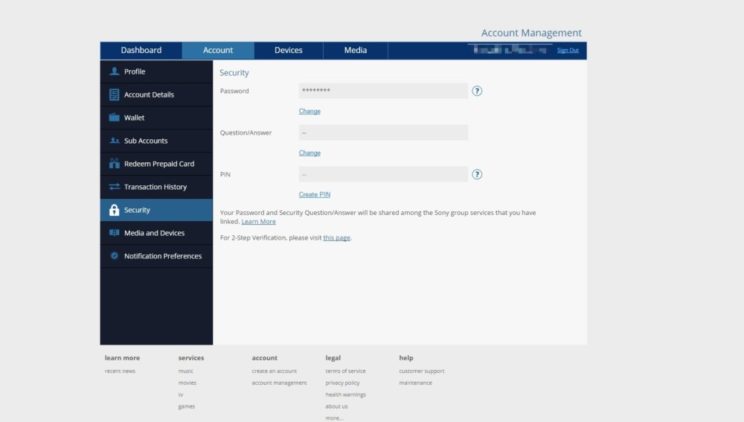Click the Create PIN link
The height and width of the screenshot is (422, 744).
[x=314, y=194]
